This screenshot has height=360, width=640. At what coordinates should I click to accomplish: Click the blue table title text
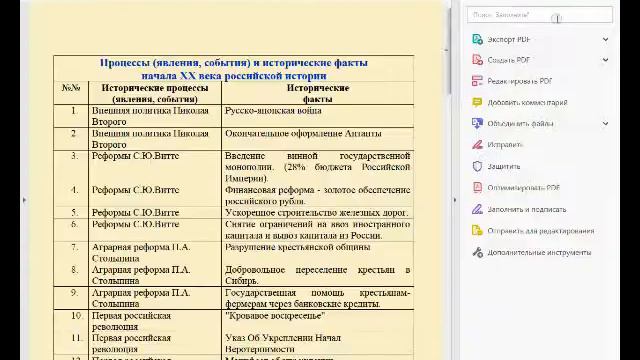(234, 69)
